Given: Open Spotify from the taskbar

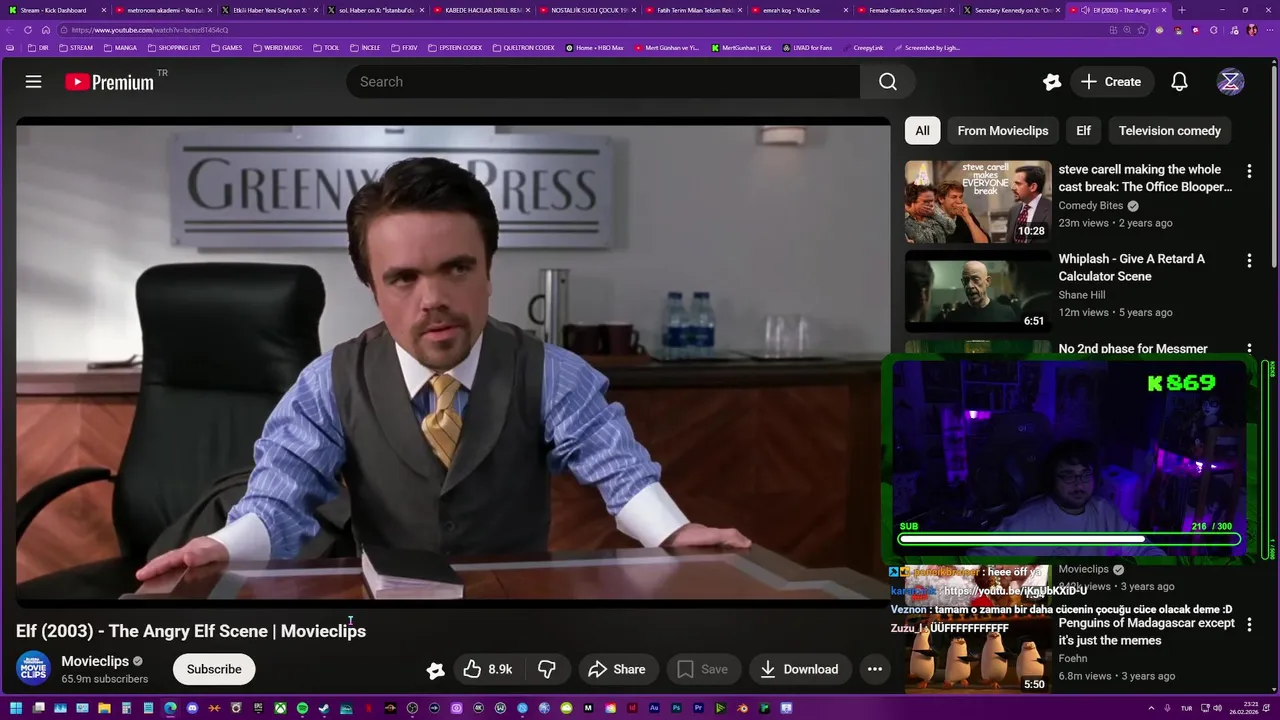Looking at the screenshot, I should (x=302, y=708).
